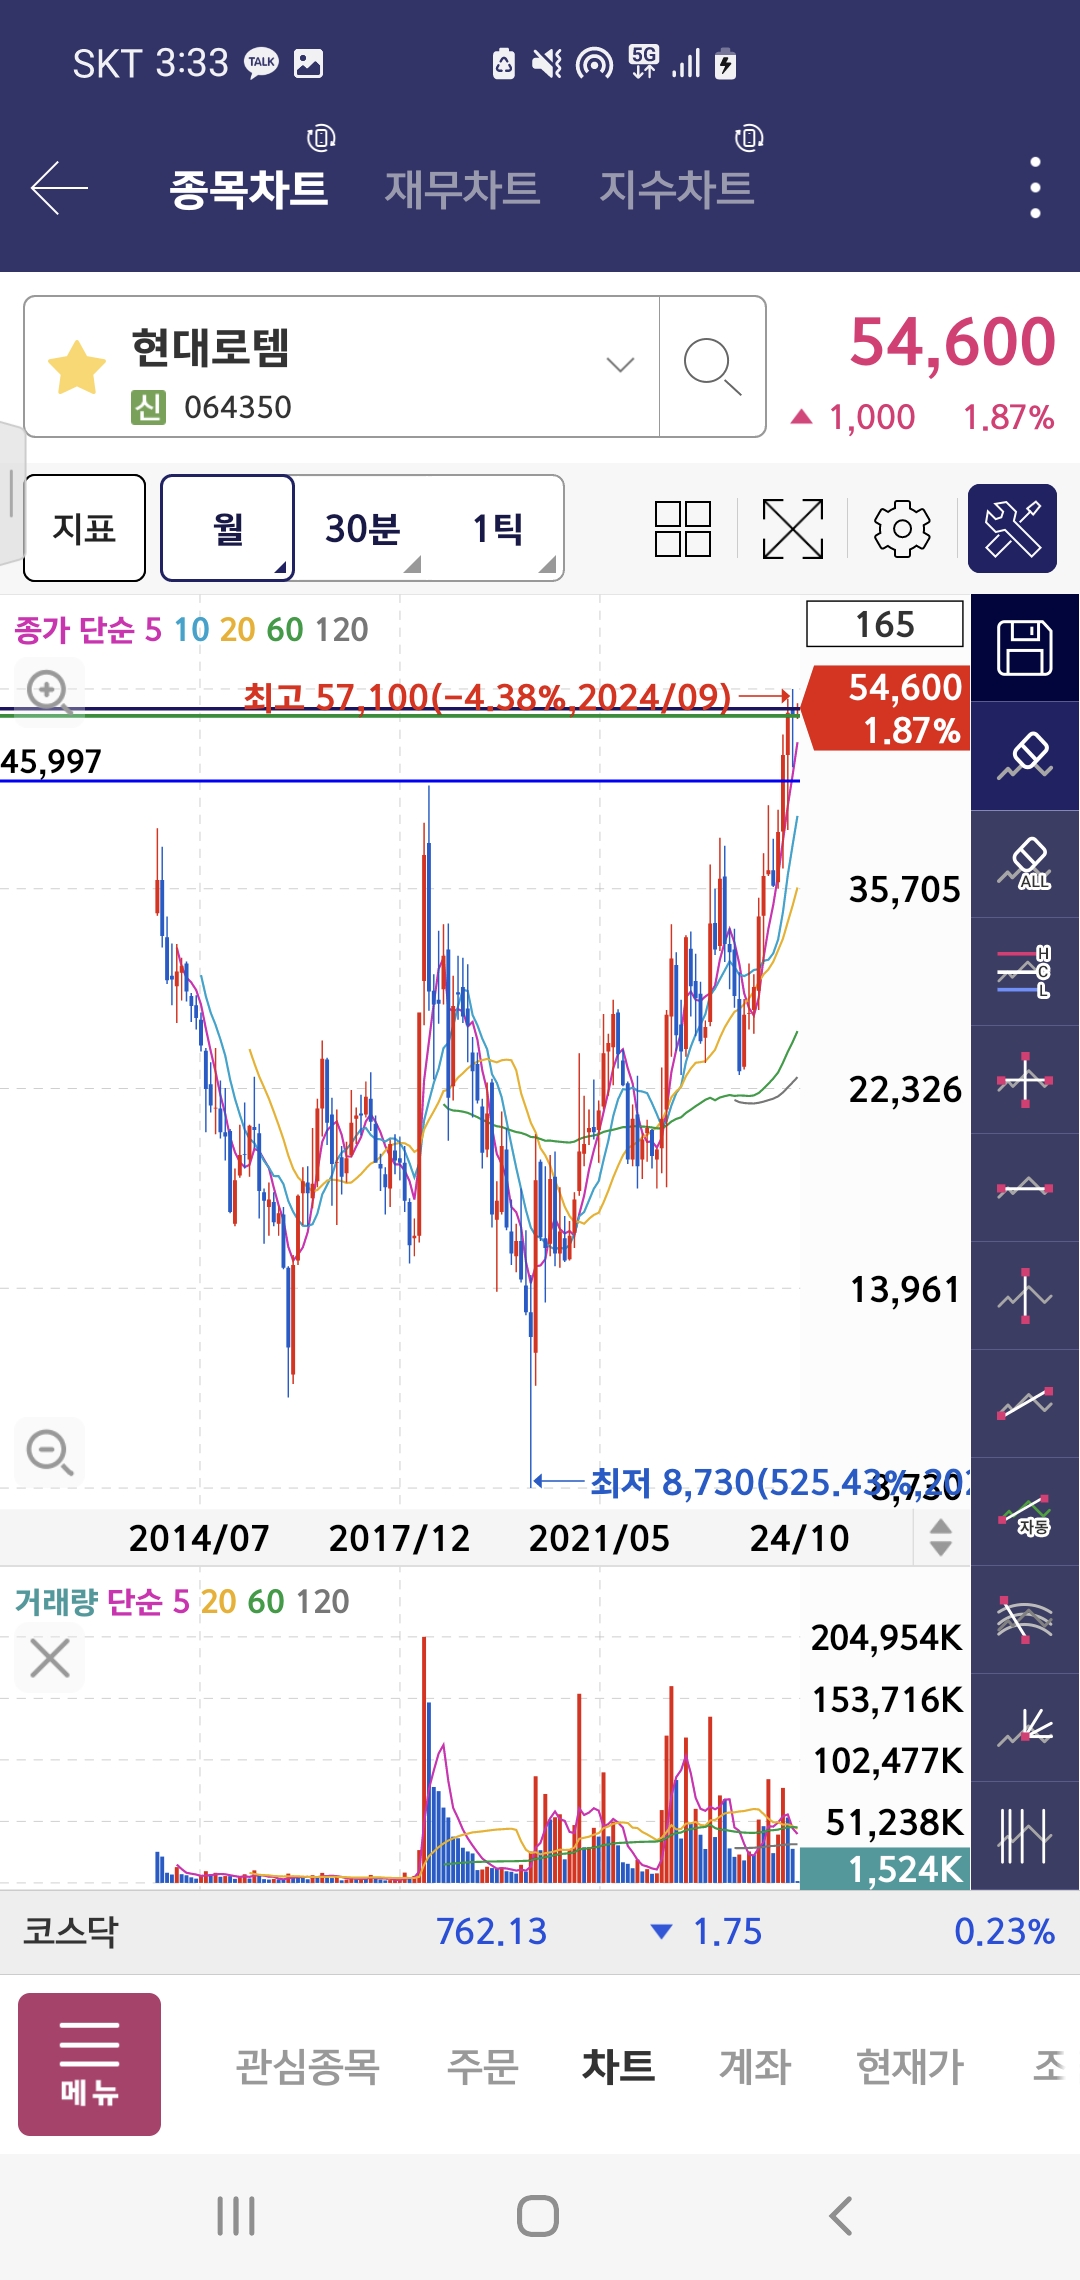Tap the 최저 8,730 low label

(x=779, y=1482)
